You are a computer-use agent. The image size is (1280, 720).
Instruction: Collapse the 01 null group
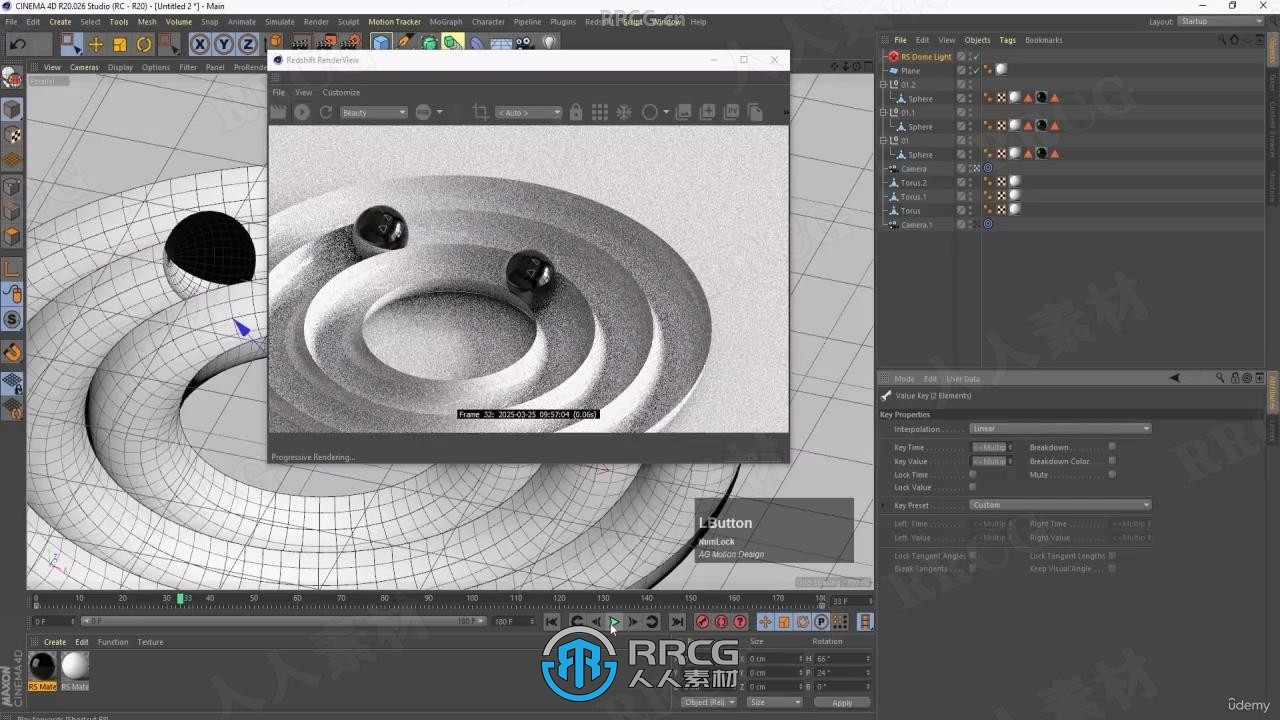(x=883, y=141)
